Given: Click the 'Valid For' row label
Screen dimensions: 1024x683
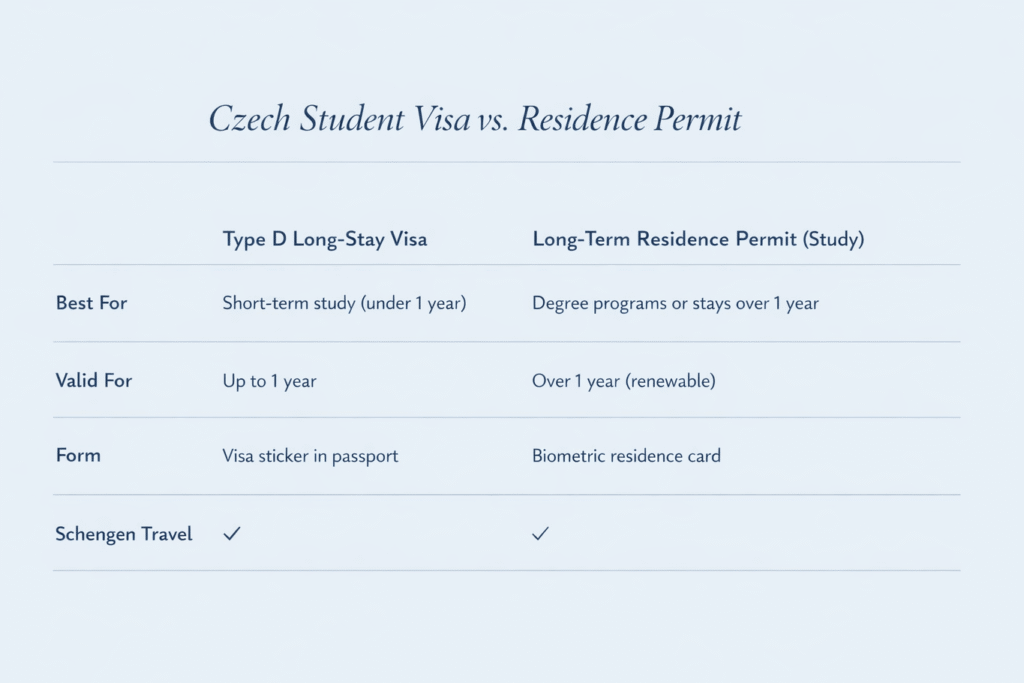Looking at the screenshot, I should [x=94, y=380].
